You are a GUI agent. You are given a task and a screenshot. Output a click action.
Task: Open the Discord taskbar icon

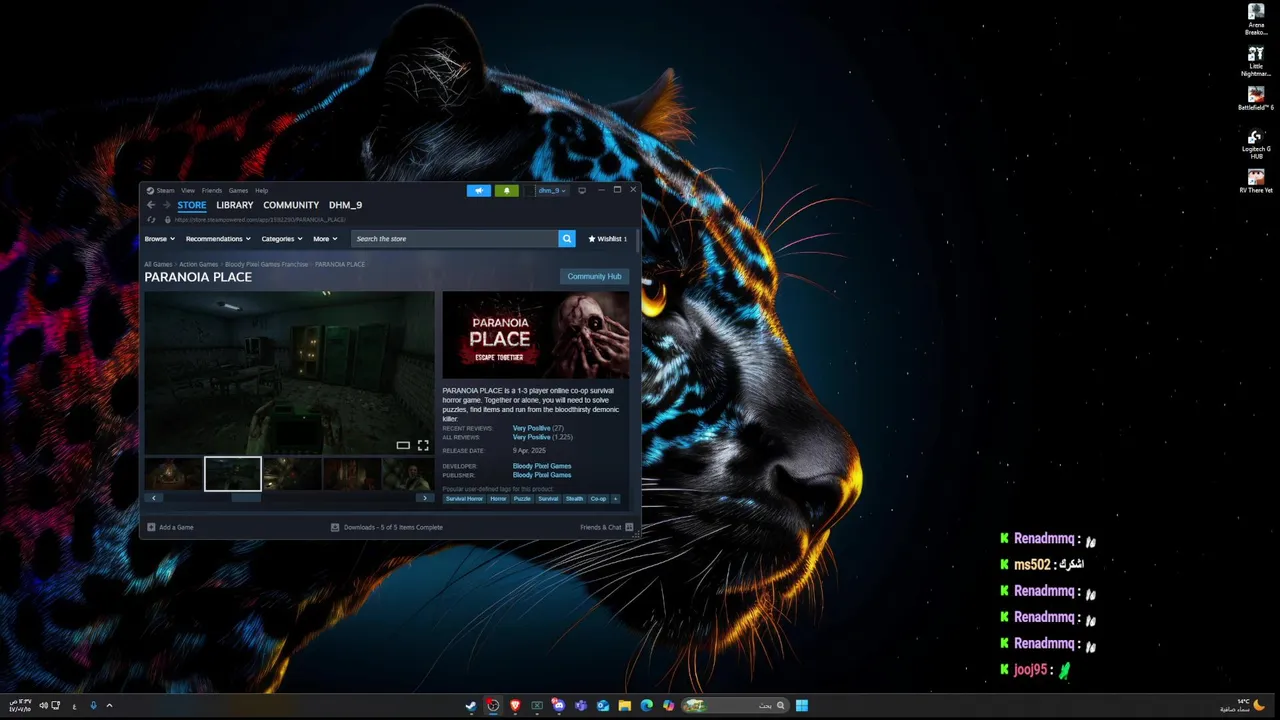click(559, 705)
